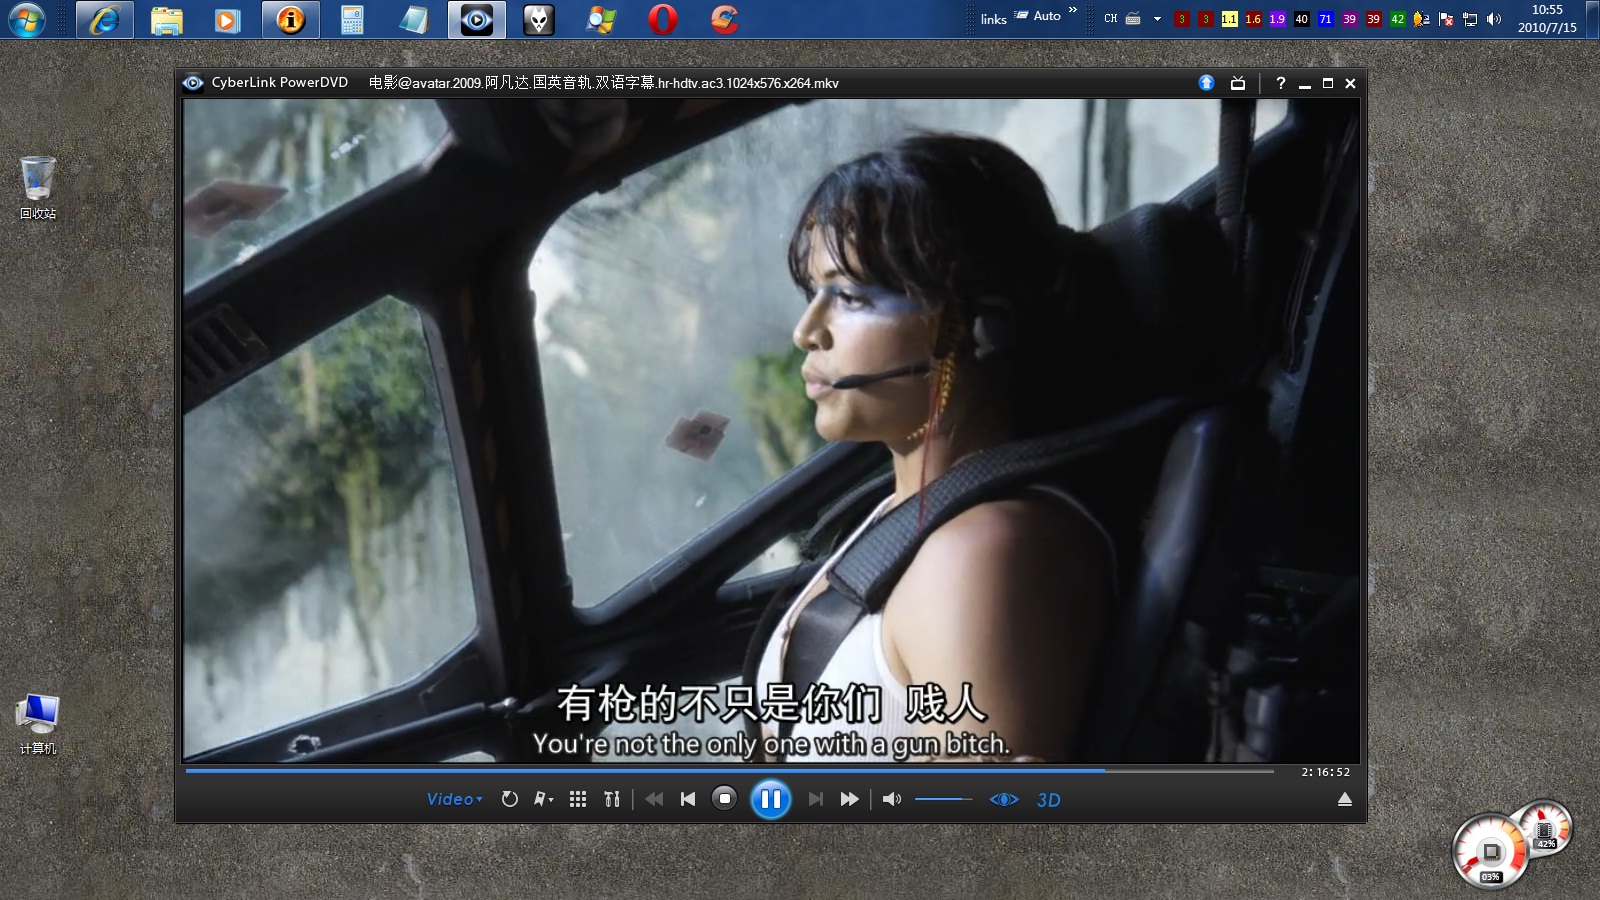Open the red swirl CCleaner-like taskbar icon
The image size is (1600, 900).
tap(725, 20)
